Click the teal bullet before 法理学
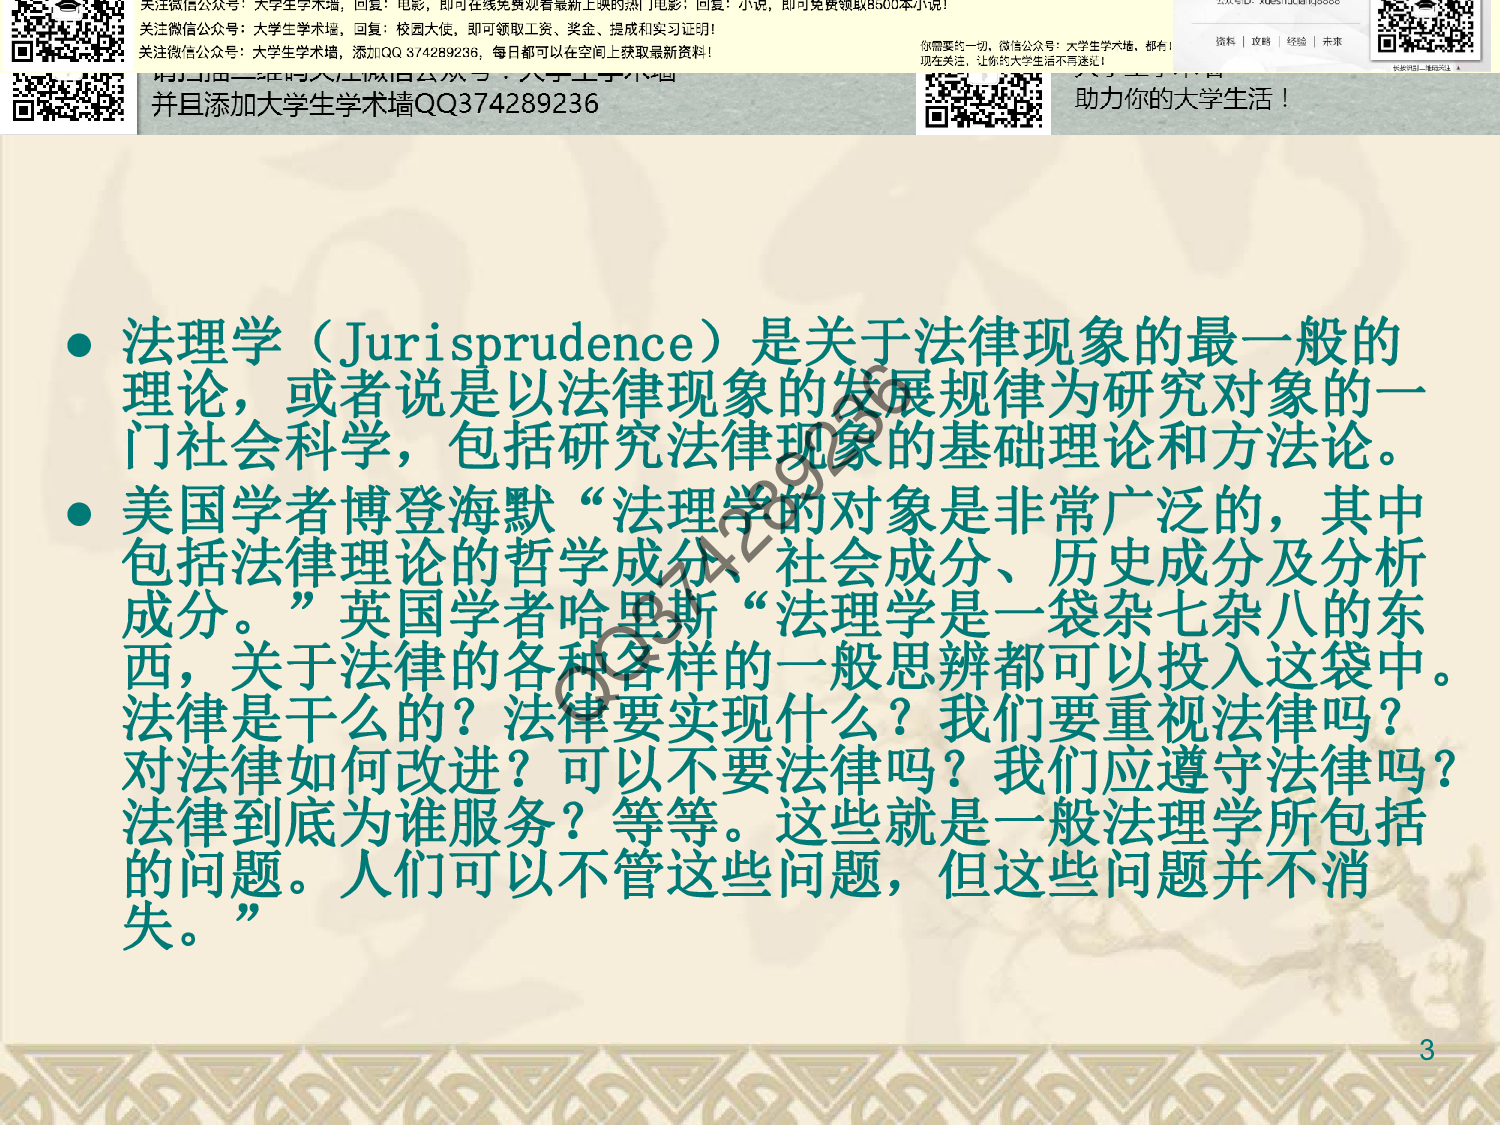The height and width of the screenshot is (1125, 1500). [80, 345]
